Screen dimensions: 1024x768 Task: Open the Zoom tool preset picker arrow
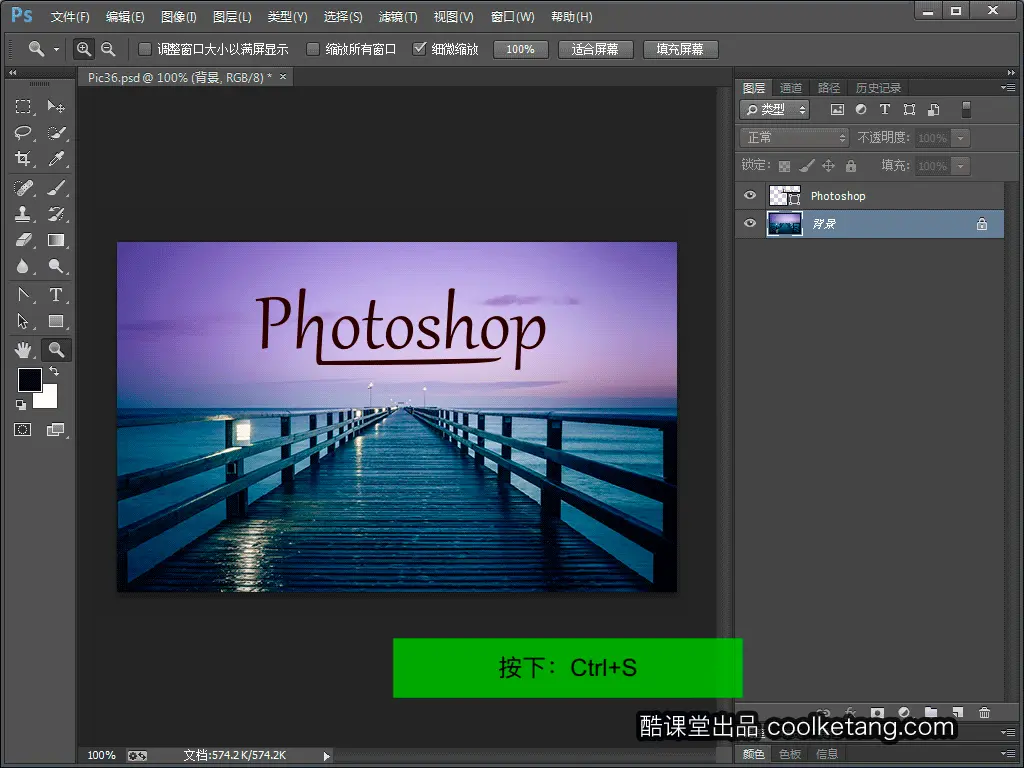click(x=56, y=50)
